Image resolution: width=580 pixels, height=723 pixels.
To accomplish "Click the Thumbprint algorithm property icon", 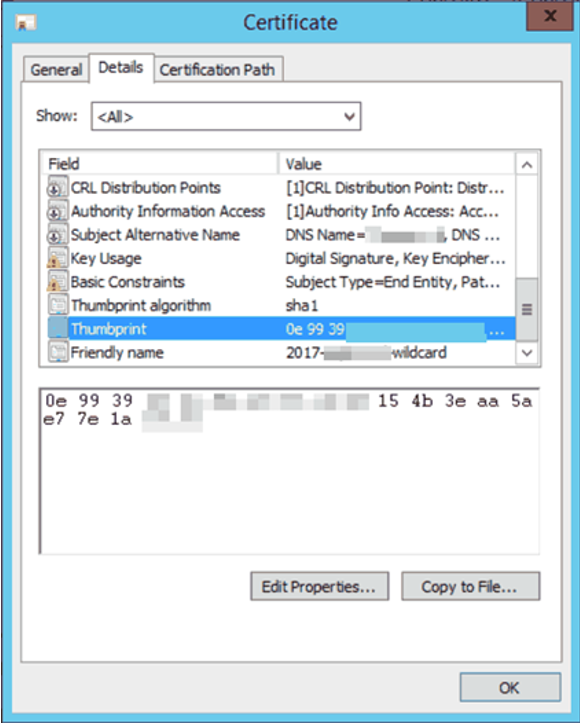I will (58, 305).
